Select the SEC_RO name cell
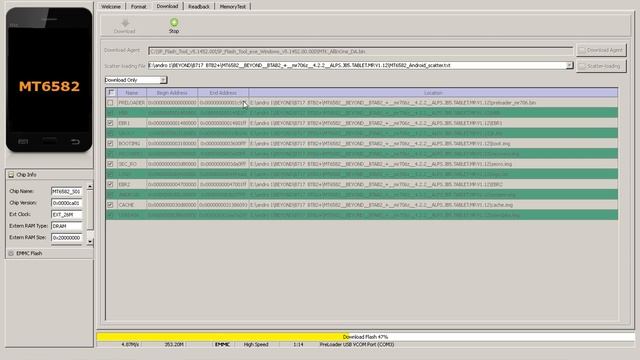 coord(131,164)
